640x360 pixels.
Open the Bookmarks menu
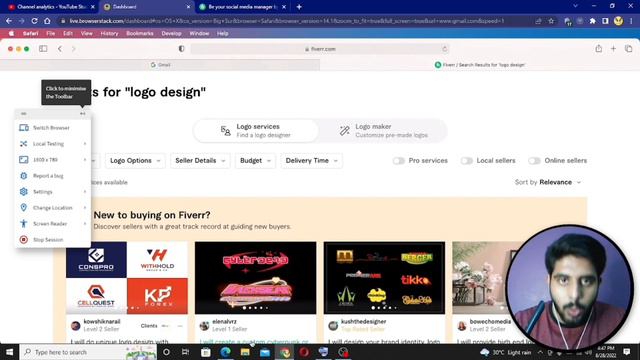tap(140, 33)
